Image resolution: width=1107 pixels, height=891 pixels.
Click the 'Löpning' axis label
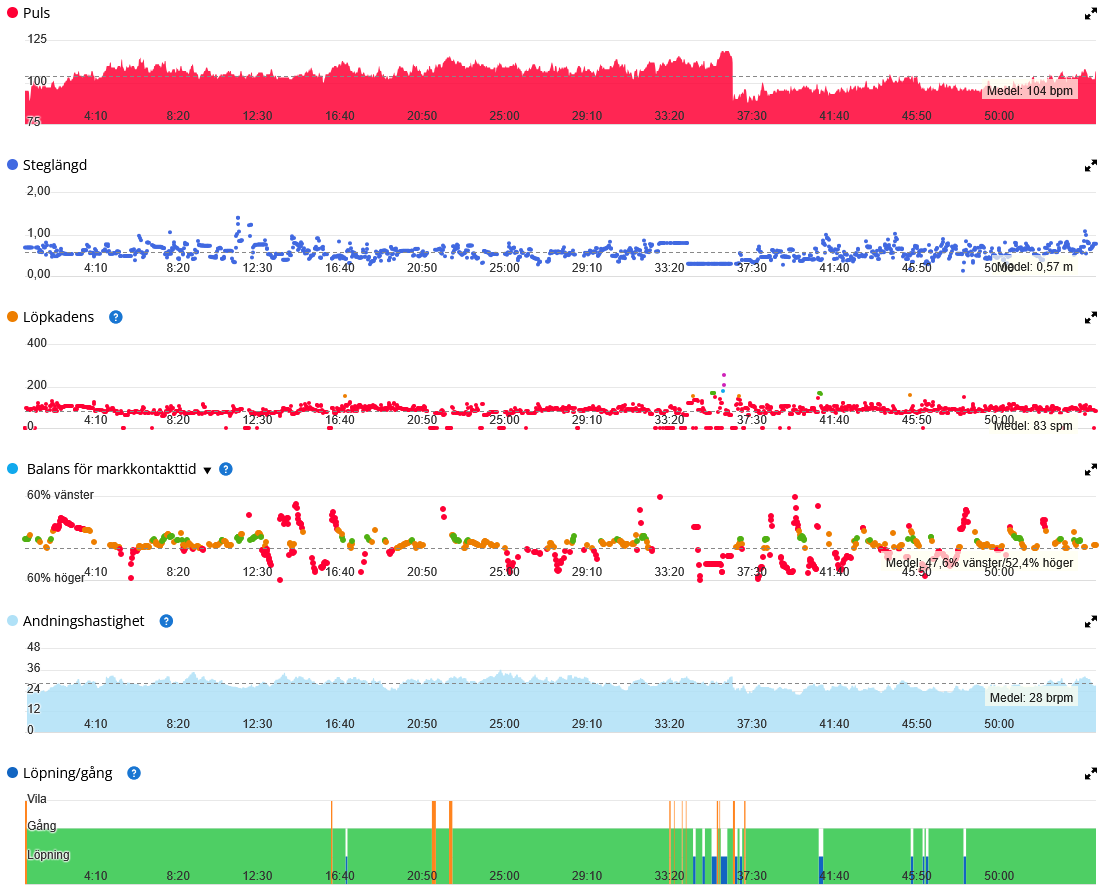tap(48, 855)
